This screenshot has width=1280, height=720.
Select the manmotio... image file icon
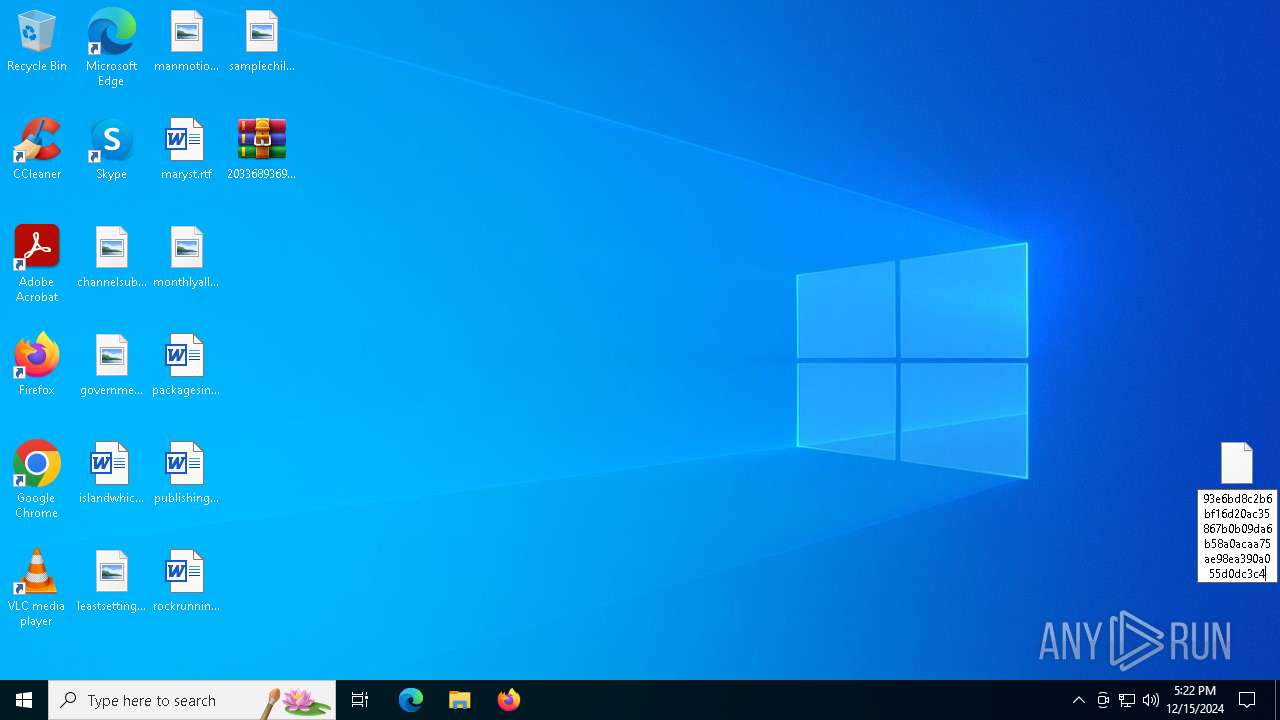tap(186, 42)
